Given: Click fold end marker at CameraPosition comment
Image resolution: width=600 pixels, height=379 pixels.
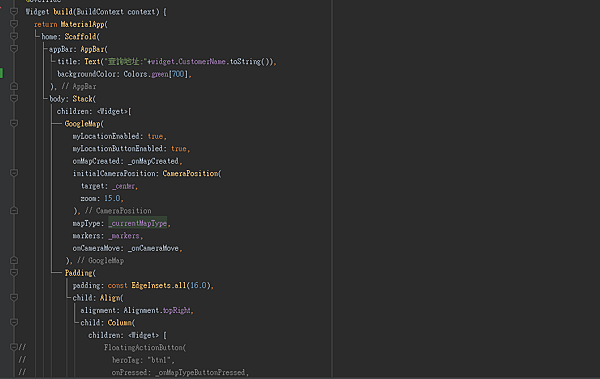Looking at the screenshot, I should 14,211.
